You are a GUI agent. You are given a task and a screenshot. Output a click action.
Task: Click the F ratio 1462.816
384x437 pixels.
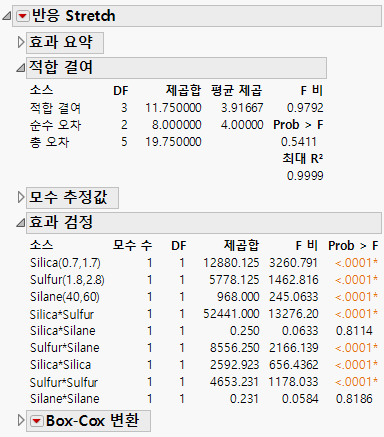[x=293, y=280]
